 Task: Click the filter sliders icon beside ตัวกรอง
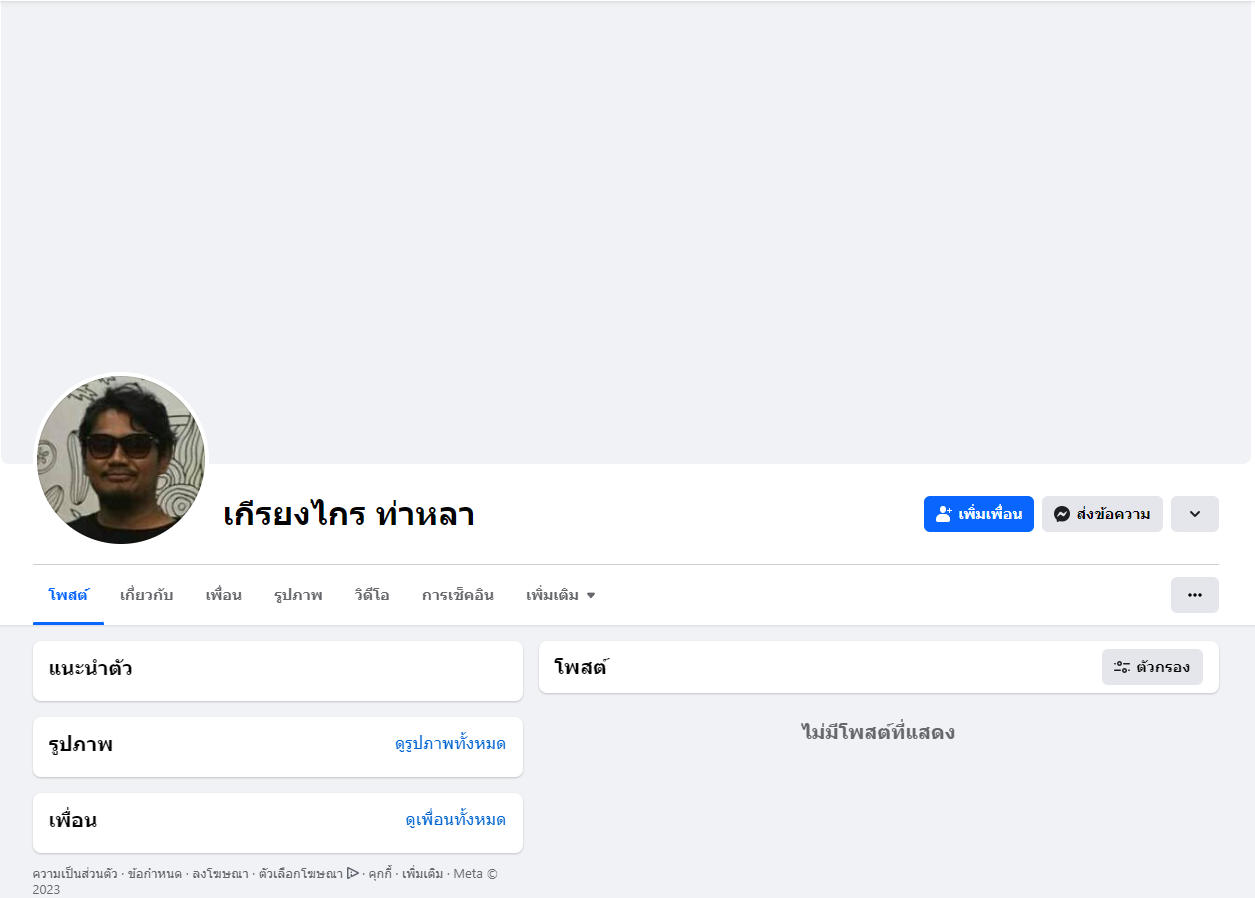tap(1122, 667)
